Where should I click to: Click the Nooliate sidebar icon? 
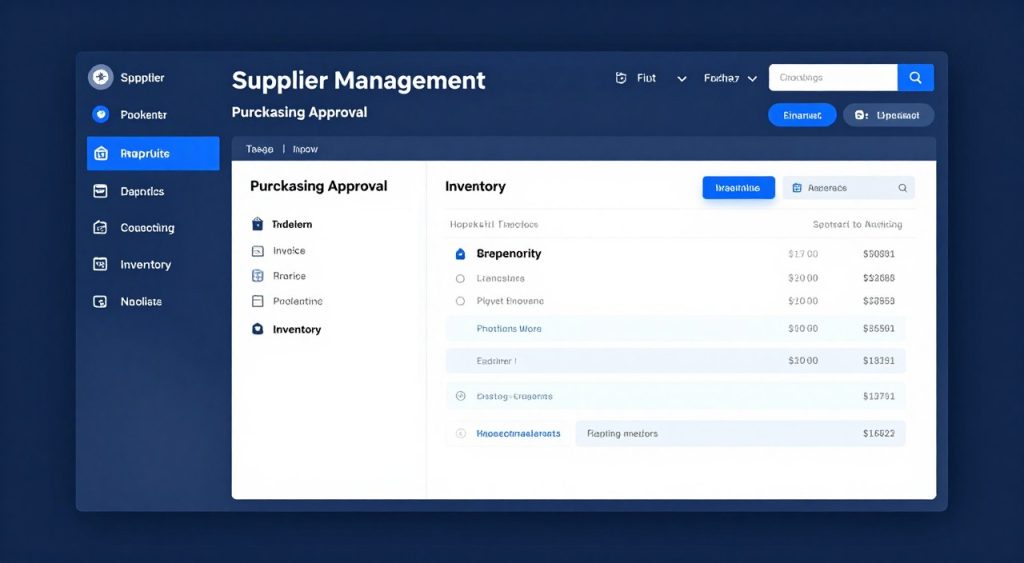[100, 301]
